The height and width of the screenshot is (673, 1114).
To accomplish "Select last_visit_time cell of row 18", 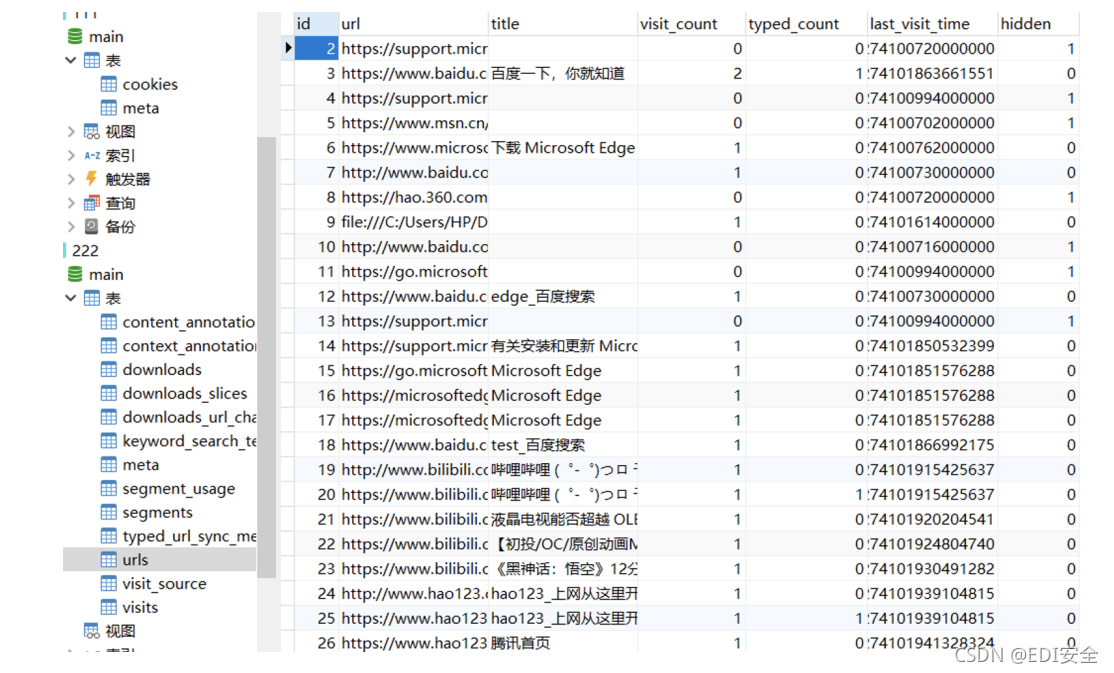I will (932, 445).
